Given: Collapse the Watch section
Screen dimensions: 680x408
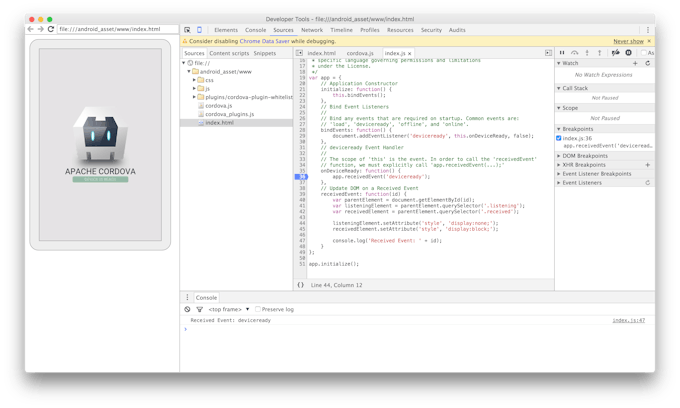Looking at the screenshot, I should (559, 63).
